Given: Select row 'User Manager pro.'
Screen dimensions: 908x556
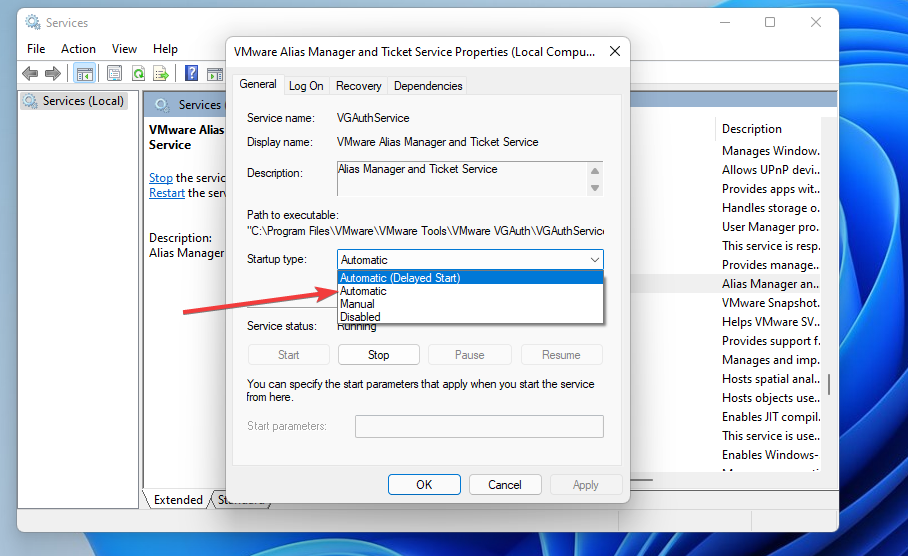Looking at the screenshot, I should click(770, 227).
